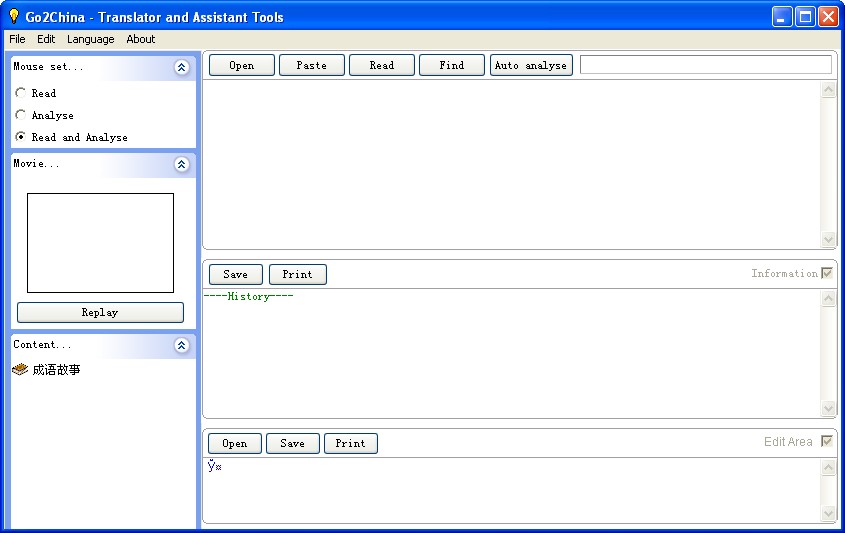Open the Language menu
Screen dimensions: 845x533
click(x=91, y=39)
